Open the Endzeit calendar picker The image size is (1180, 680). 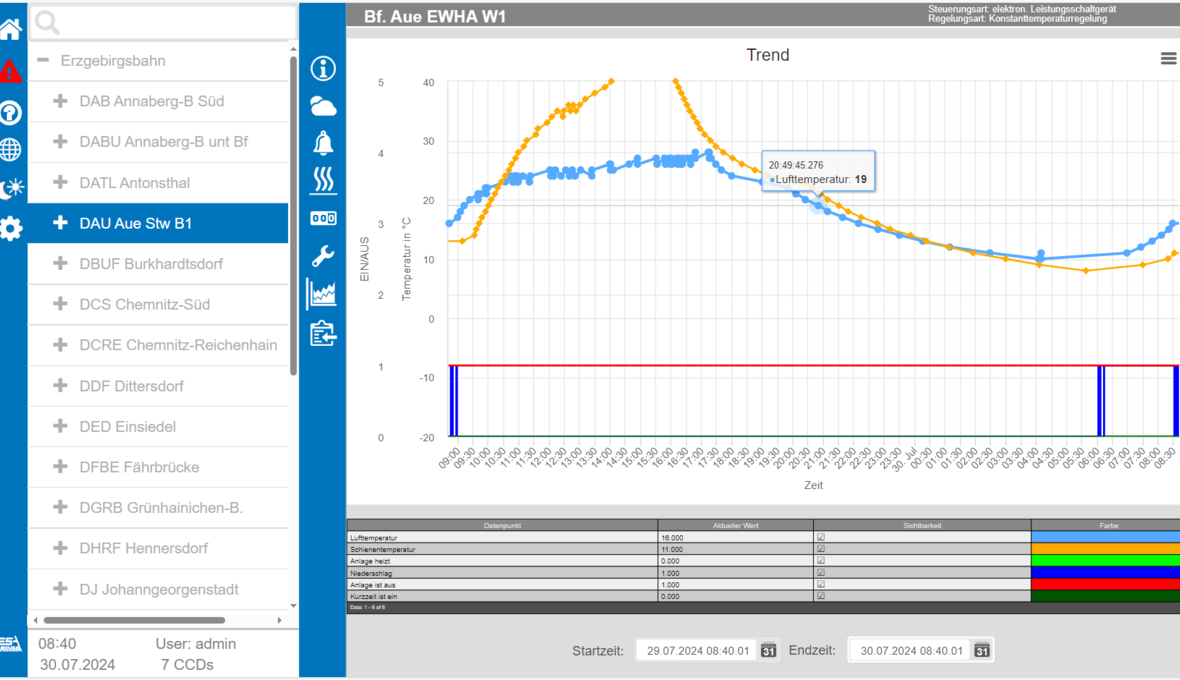(982, 650)
